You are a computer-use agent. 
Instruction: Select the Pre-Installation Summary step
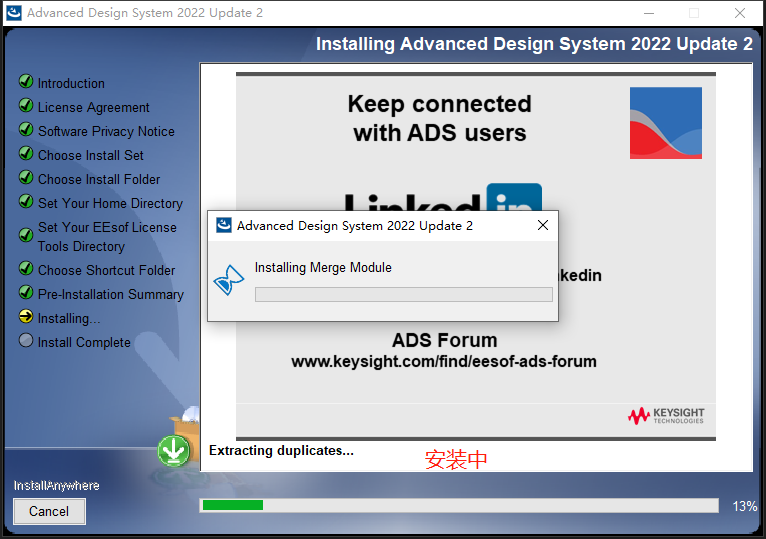tap(111, 294)
